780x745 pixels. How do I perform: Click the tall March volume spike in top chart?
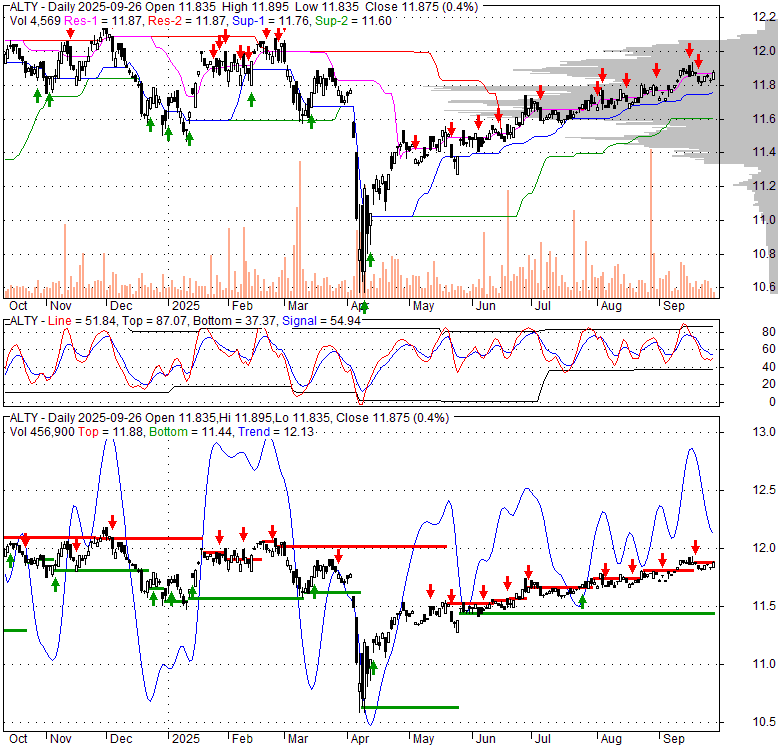[300, 229]
